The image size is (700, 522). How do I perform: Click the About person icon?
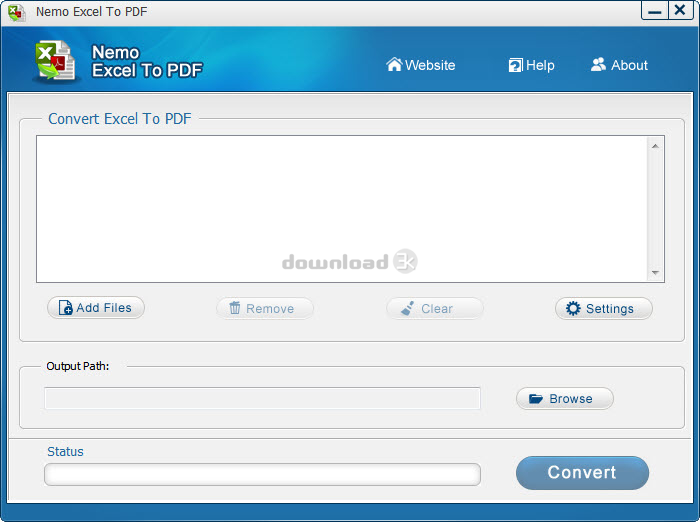tap(598, 65)
